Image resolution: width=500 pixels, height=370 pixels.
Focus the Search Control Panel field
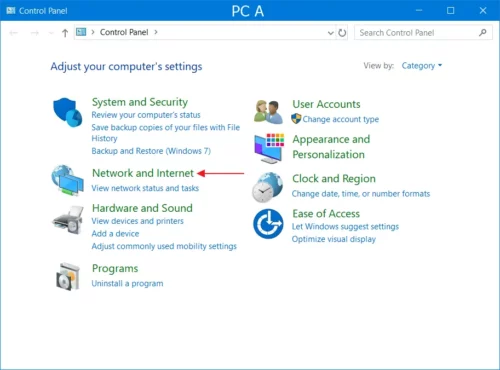click(423, 33)
